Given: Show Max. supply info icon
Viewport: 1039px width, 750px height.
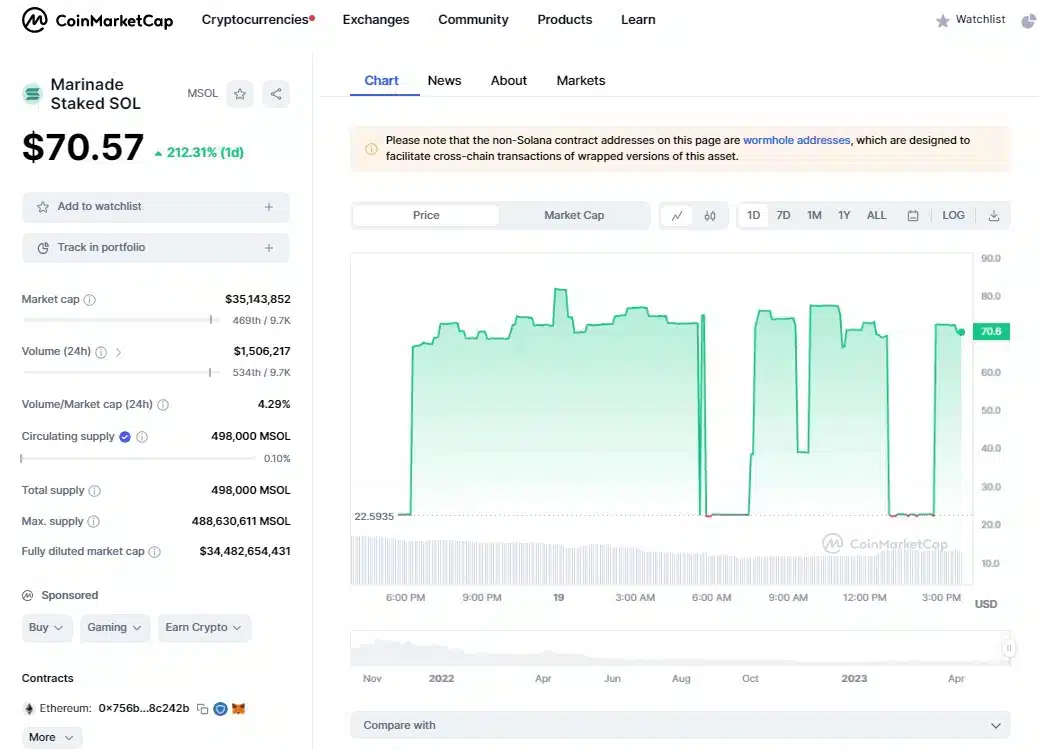Looking at the screenshot, I should [x=93, y=521].
